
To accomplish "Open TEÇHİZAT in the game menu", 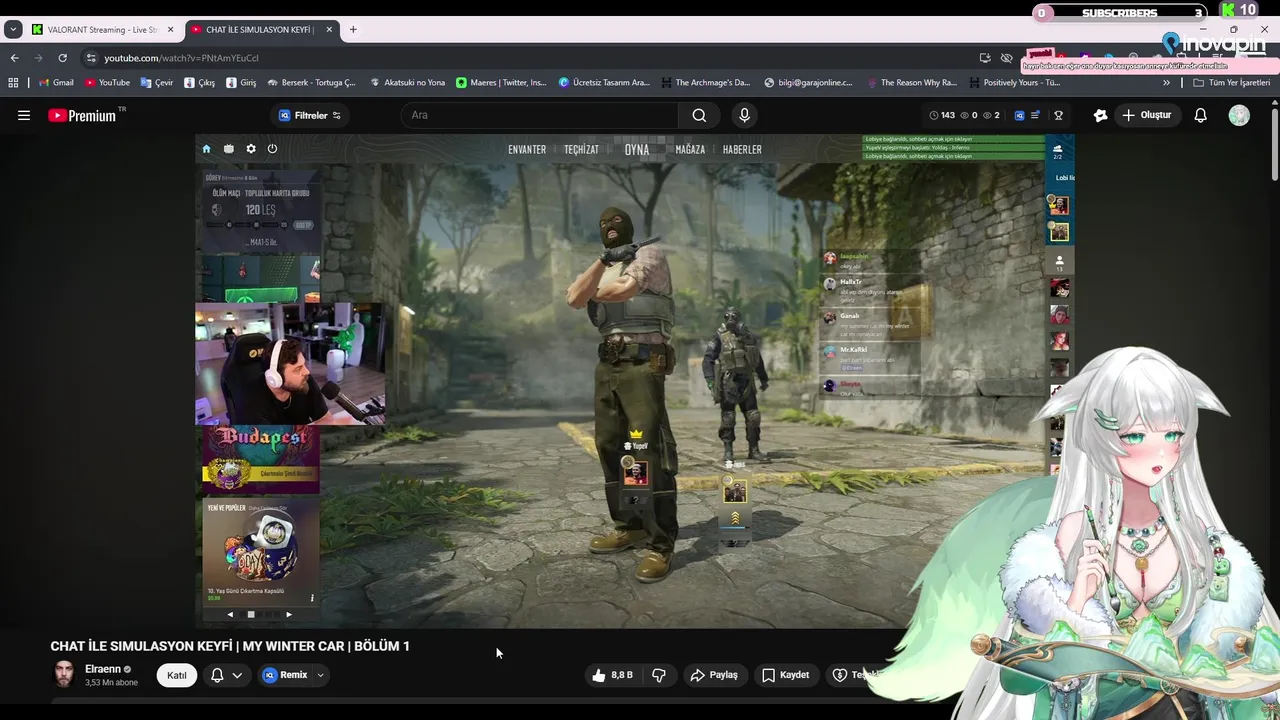I will (581, 150).
